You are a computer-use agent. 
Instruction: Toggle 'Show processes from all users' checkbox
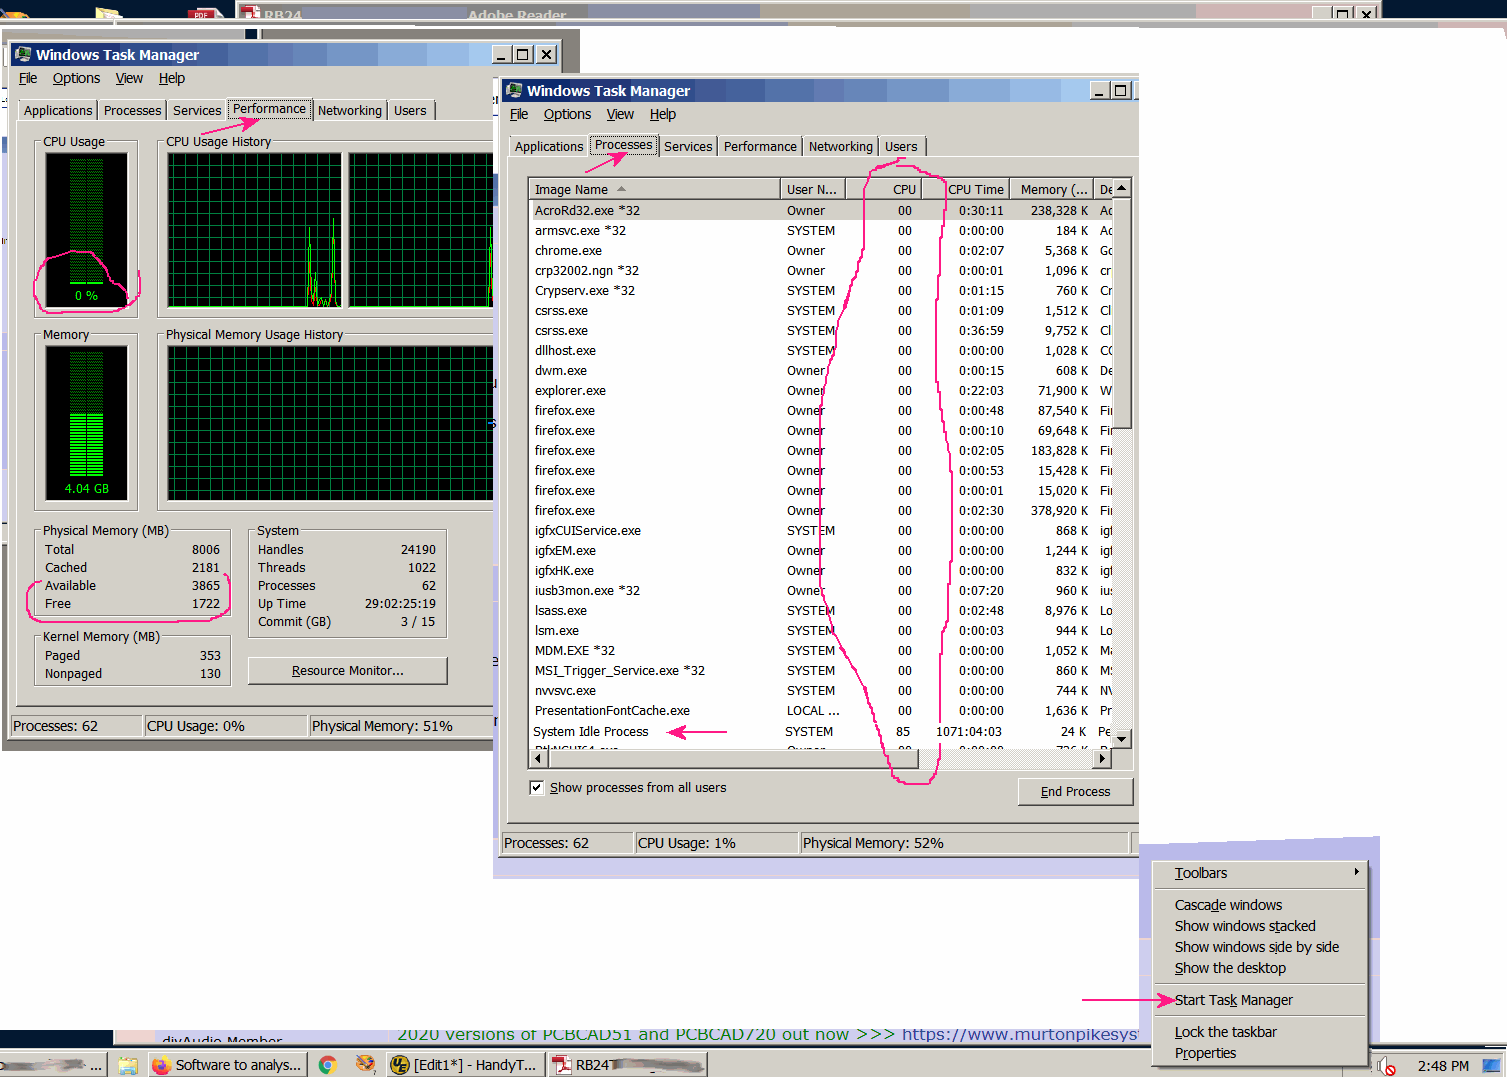coord(536,788)
